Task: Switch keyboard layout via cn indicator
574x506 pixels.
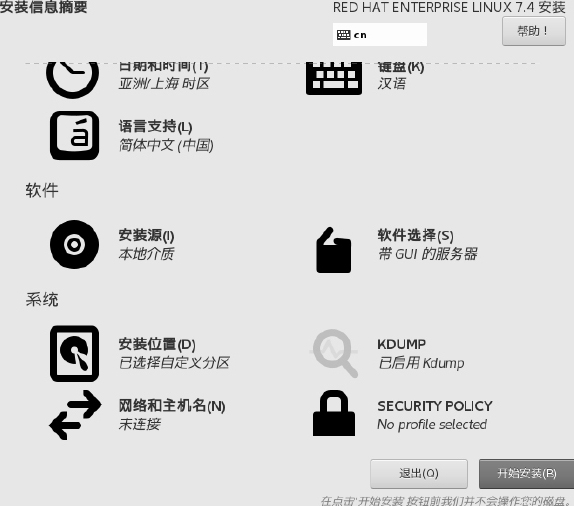Action: click(x=380, y=34)
